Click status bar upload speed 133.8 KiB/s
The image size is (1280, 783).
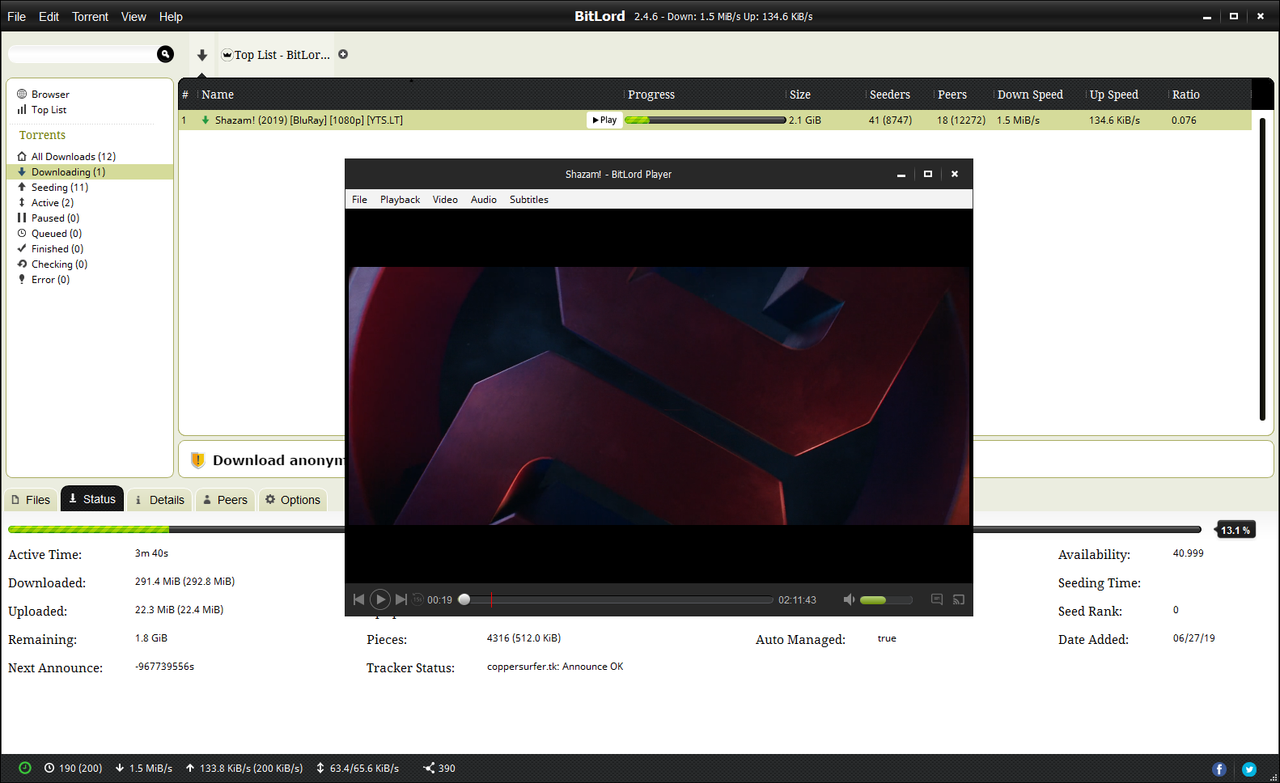click(x=244, y=768)
